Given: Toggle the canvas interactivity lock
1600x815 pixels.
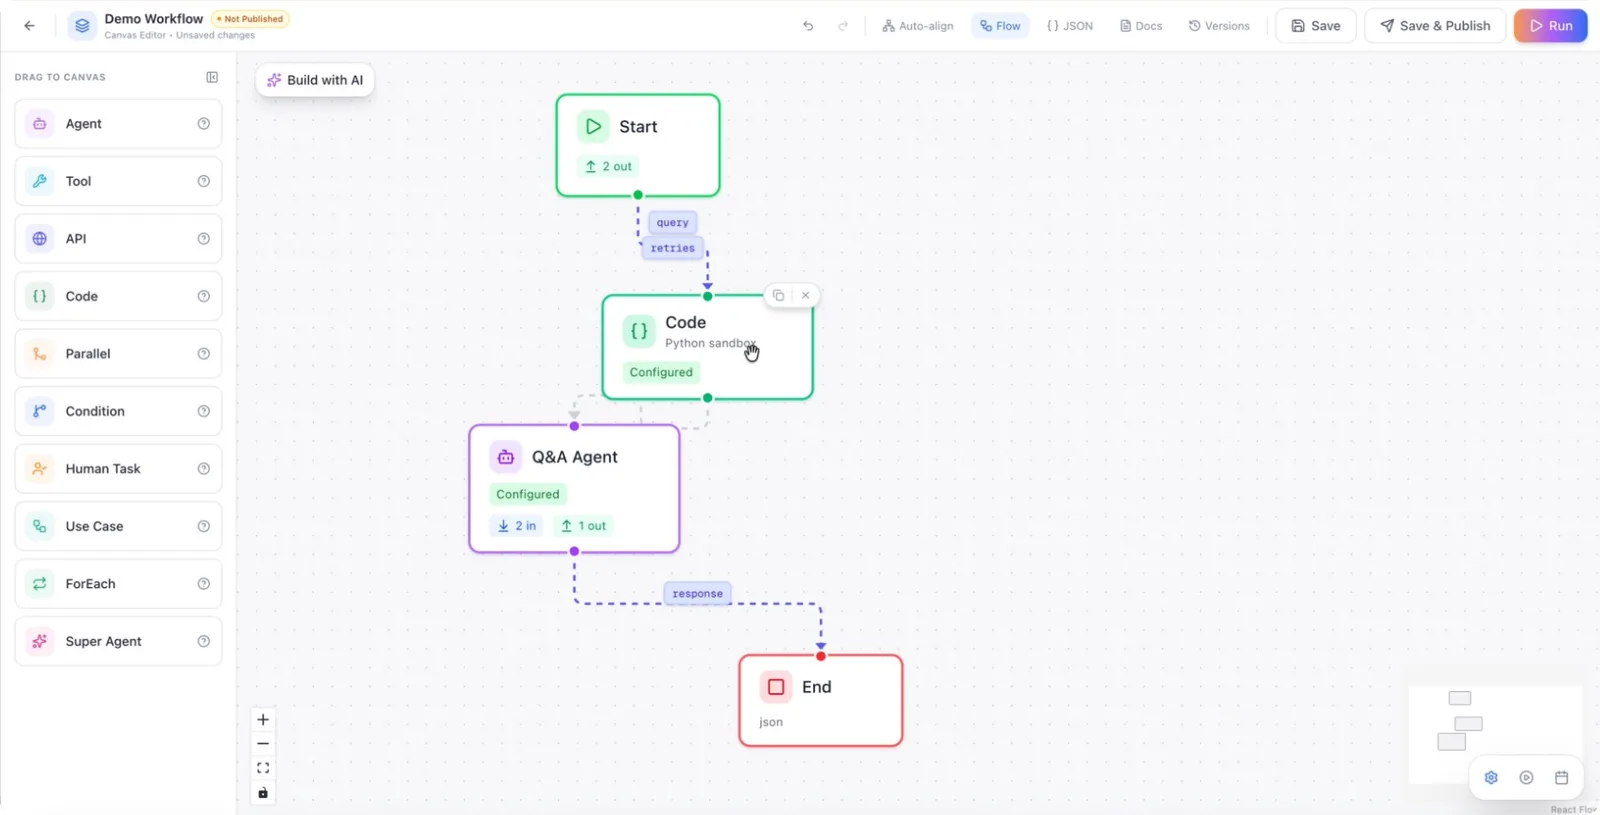Looking at the screenshot, I should (x=263, y=793).
